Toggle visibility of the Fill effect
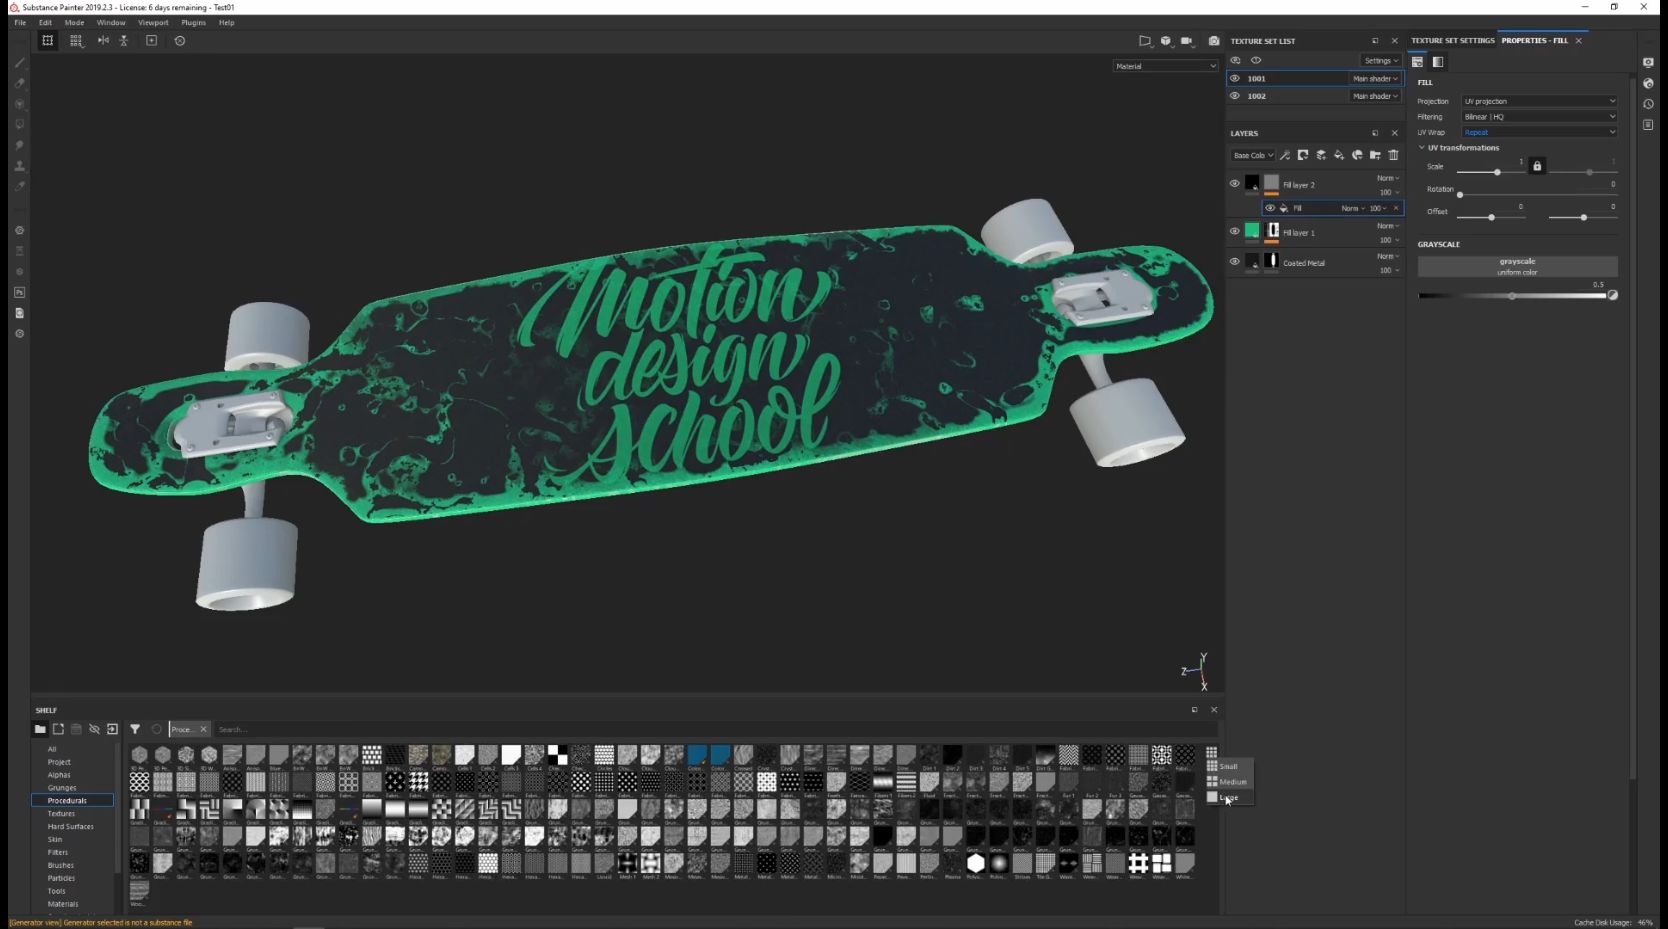This screenshot has width=1668, height=929. [x=1270, y=208]
